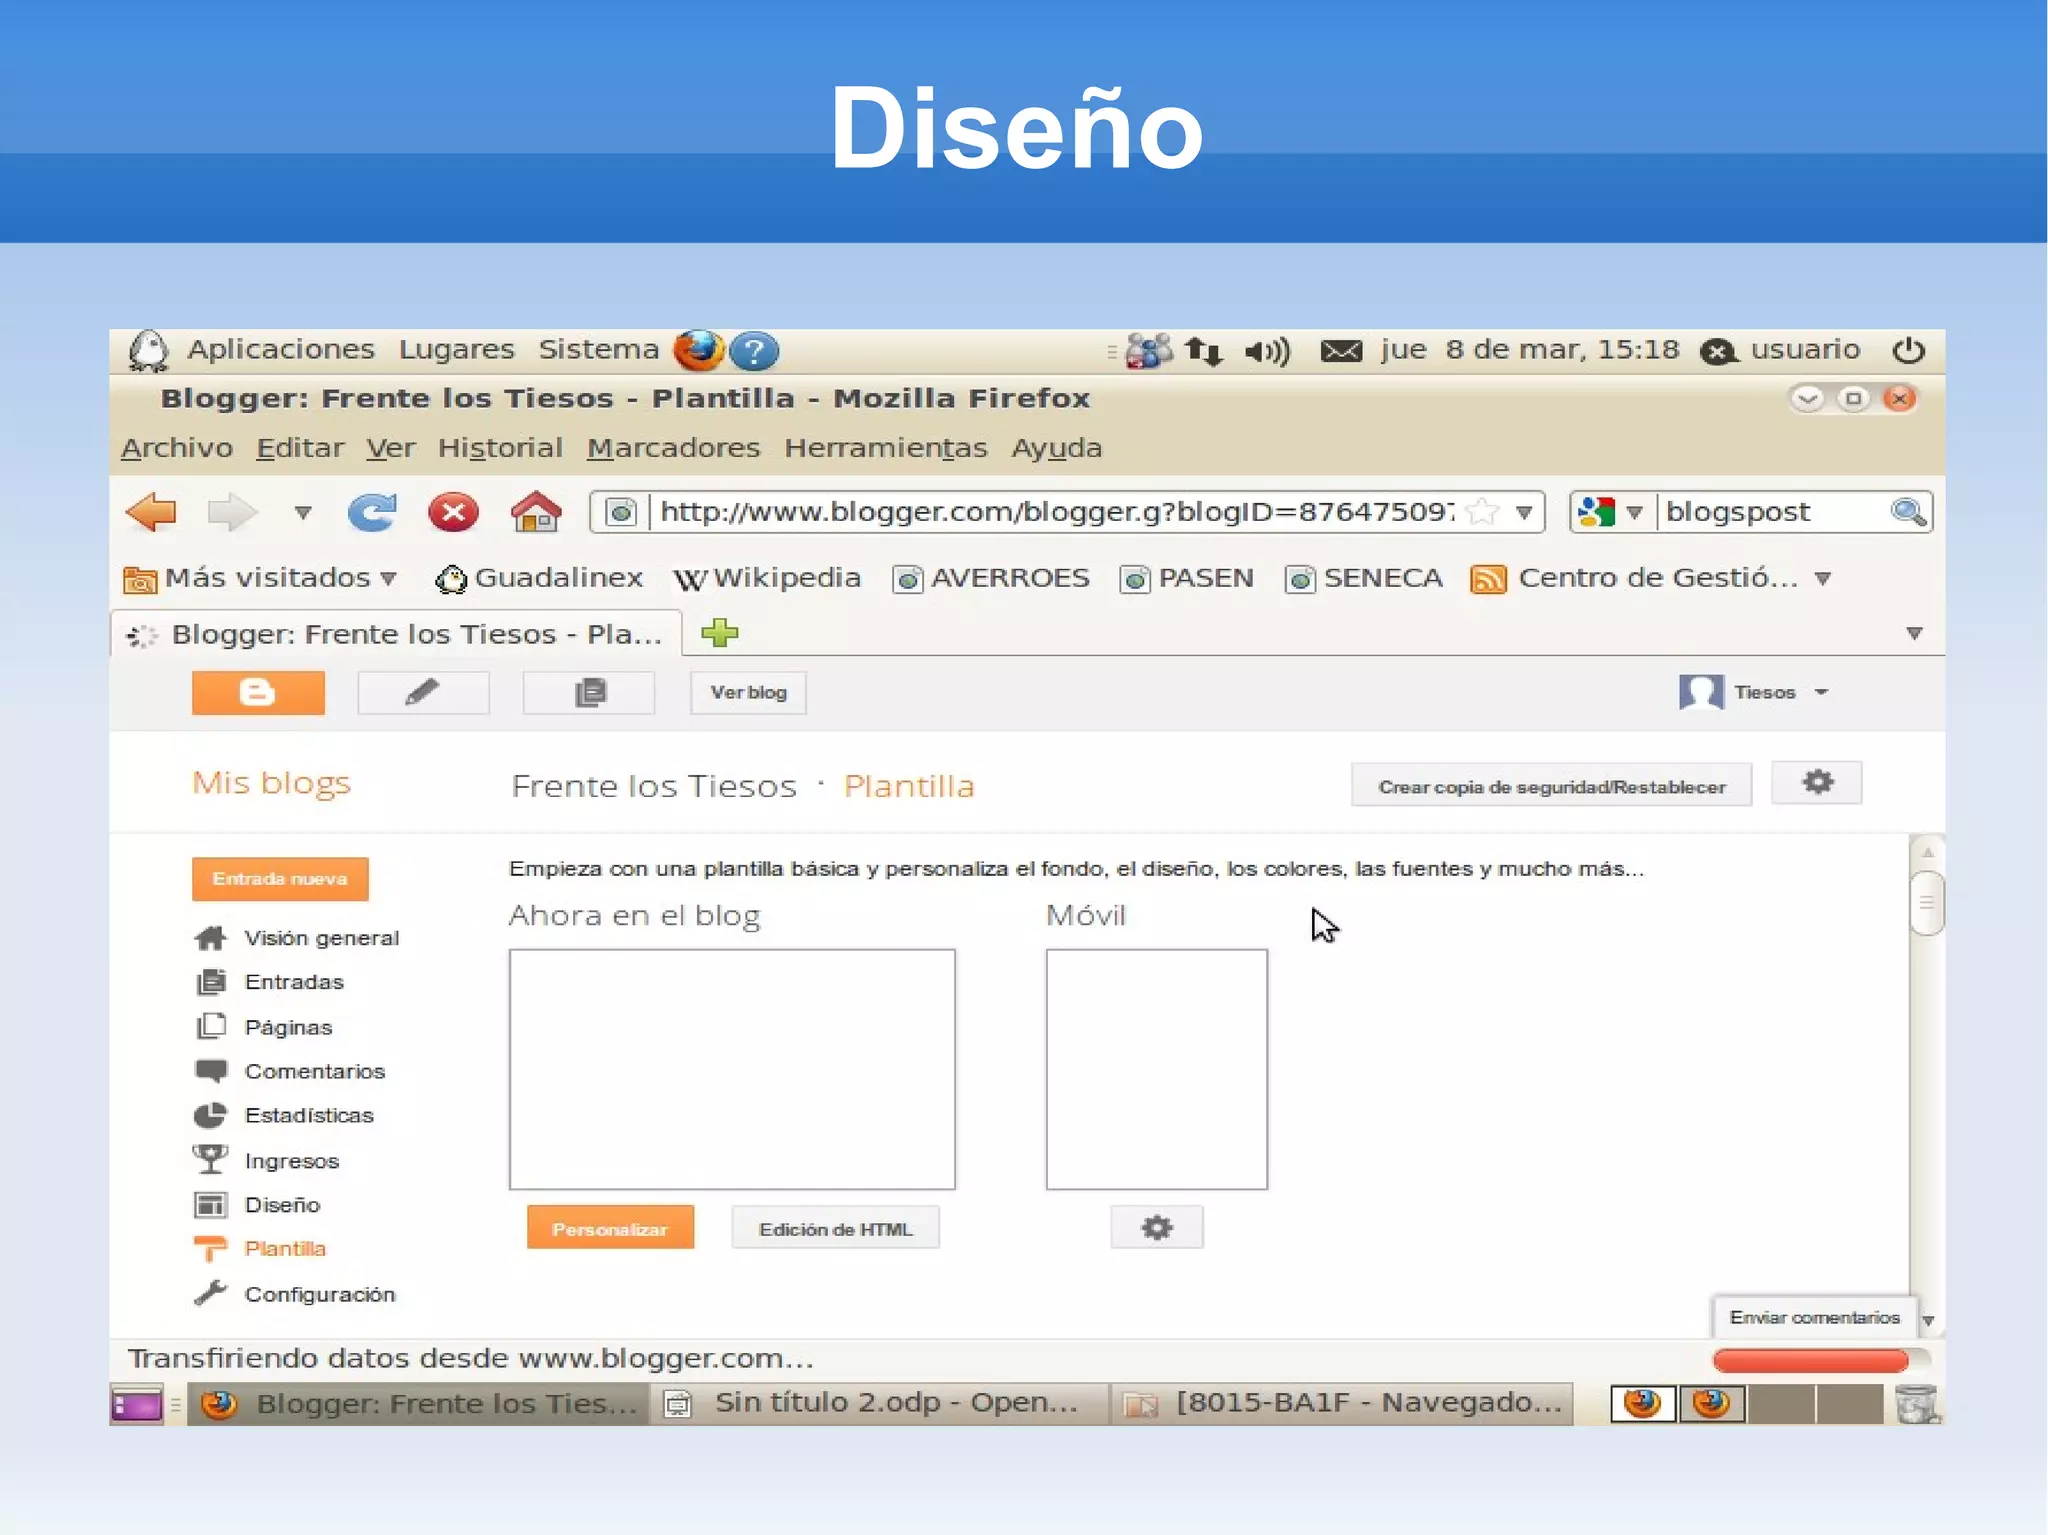Reload the current page
This screenshot has width=2048, height=1535.
click(x=372, y=512)
